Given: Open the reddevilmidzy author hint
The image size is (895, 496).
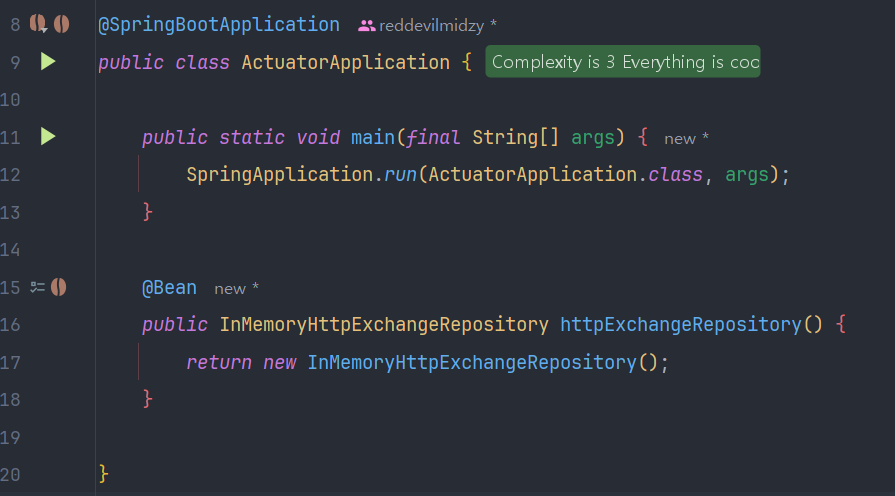Looking at the screenshot, I should point(432,26).
